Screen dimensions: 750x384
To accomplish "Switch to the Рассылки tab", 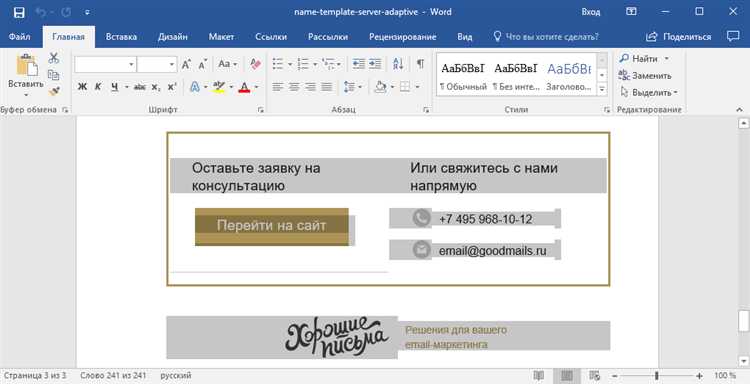I will (x=328, y=37).
